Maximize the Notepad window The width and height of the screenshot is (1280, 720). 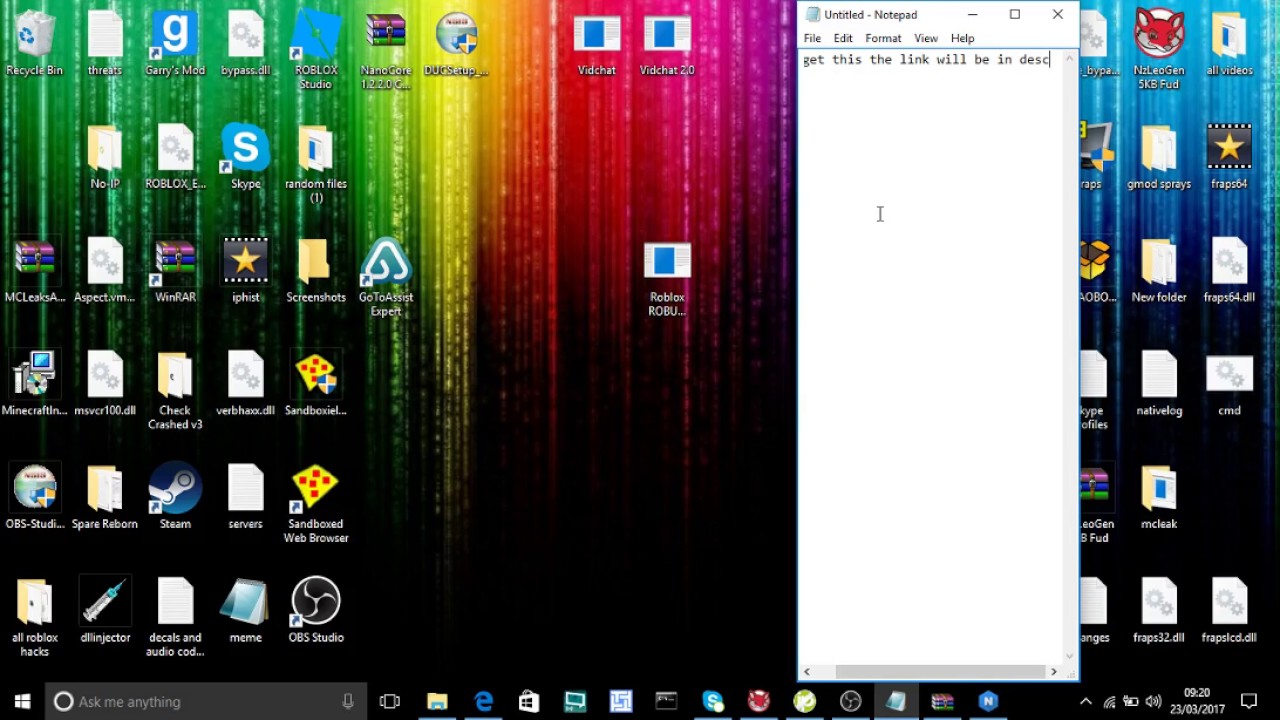[x=1015, y=14]
